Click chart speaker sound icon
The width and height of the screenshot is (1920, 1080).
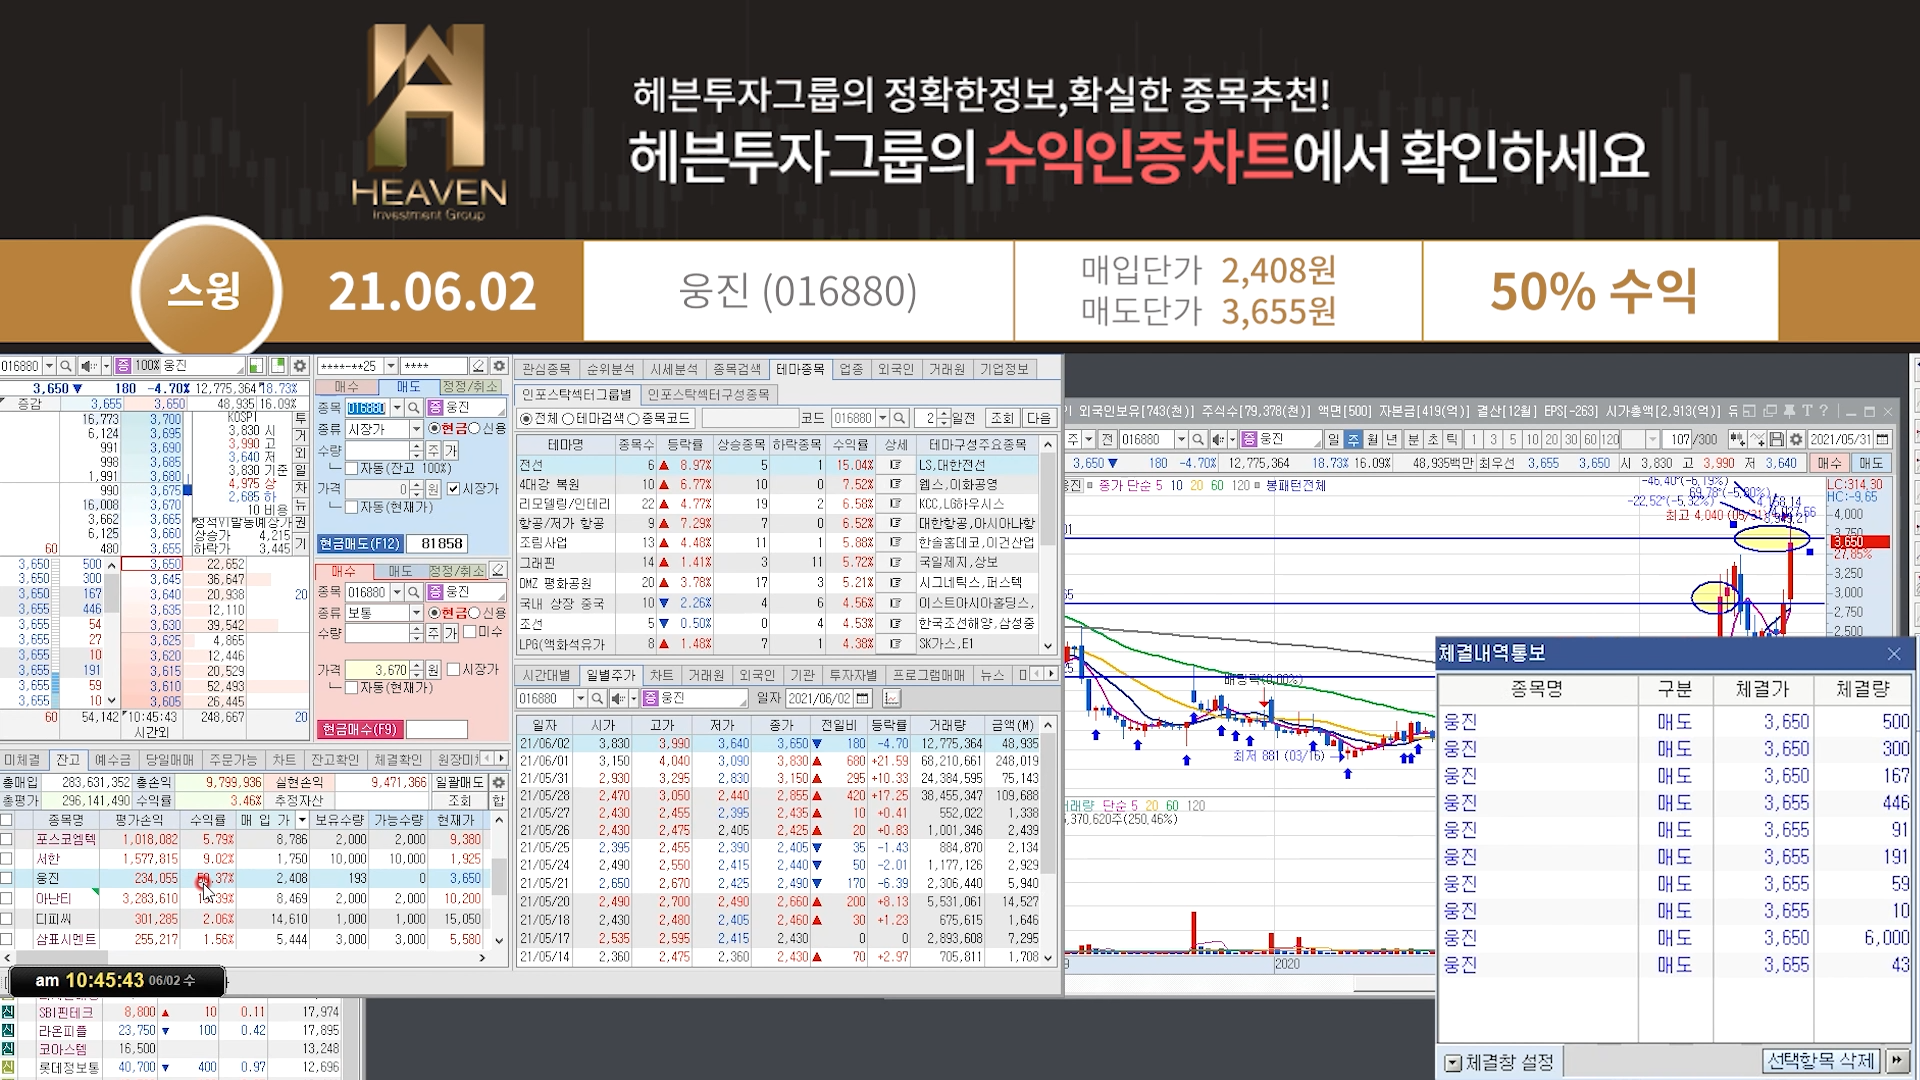tap(1219, 439)
